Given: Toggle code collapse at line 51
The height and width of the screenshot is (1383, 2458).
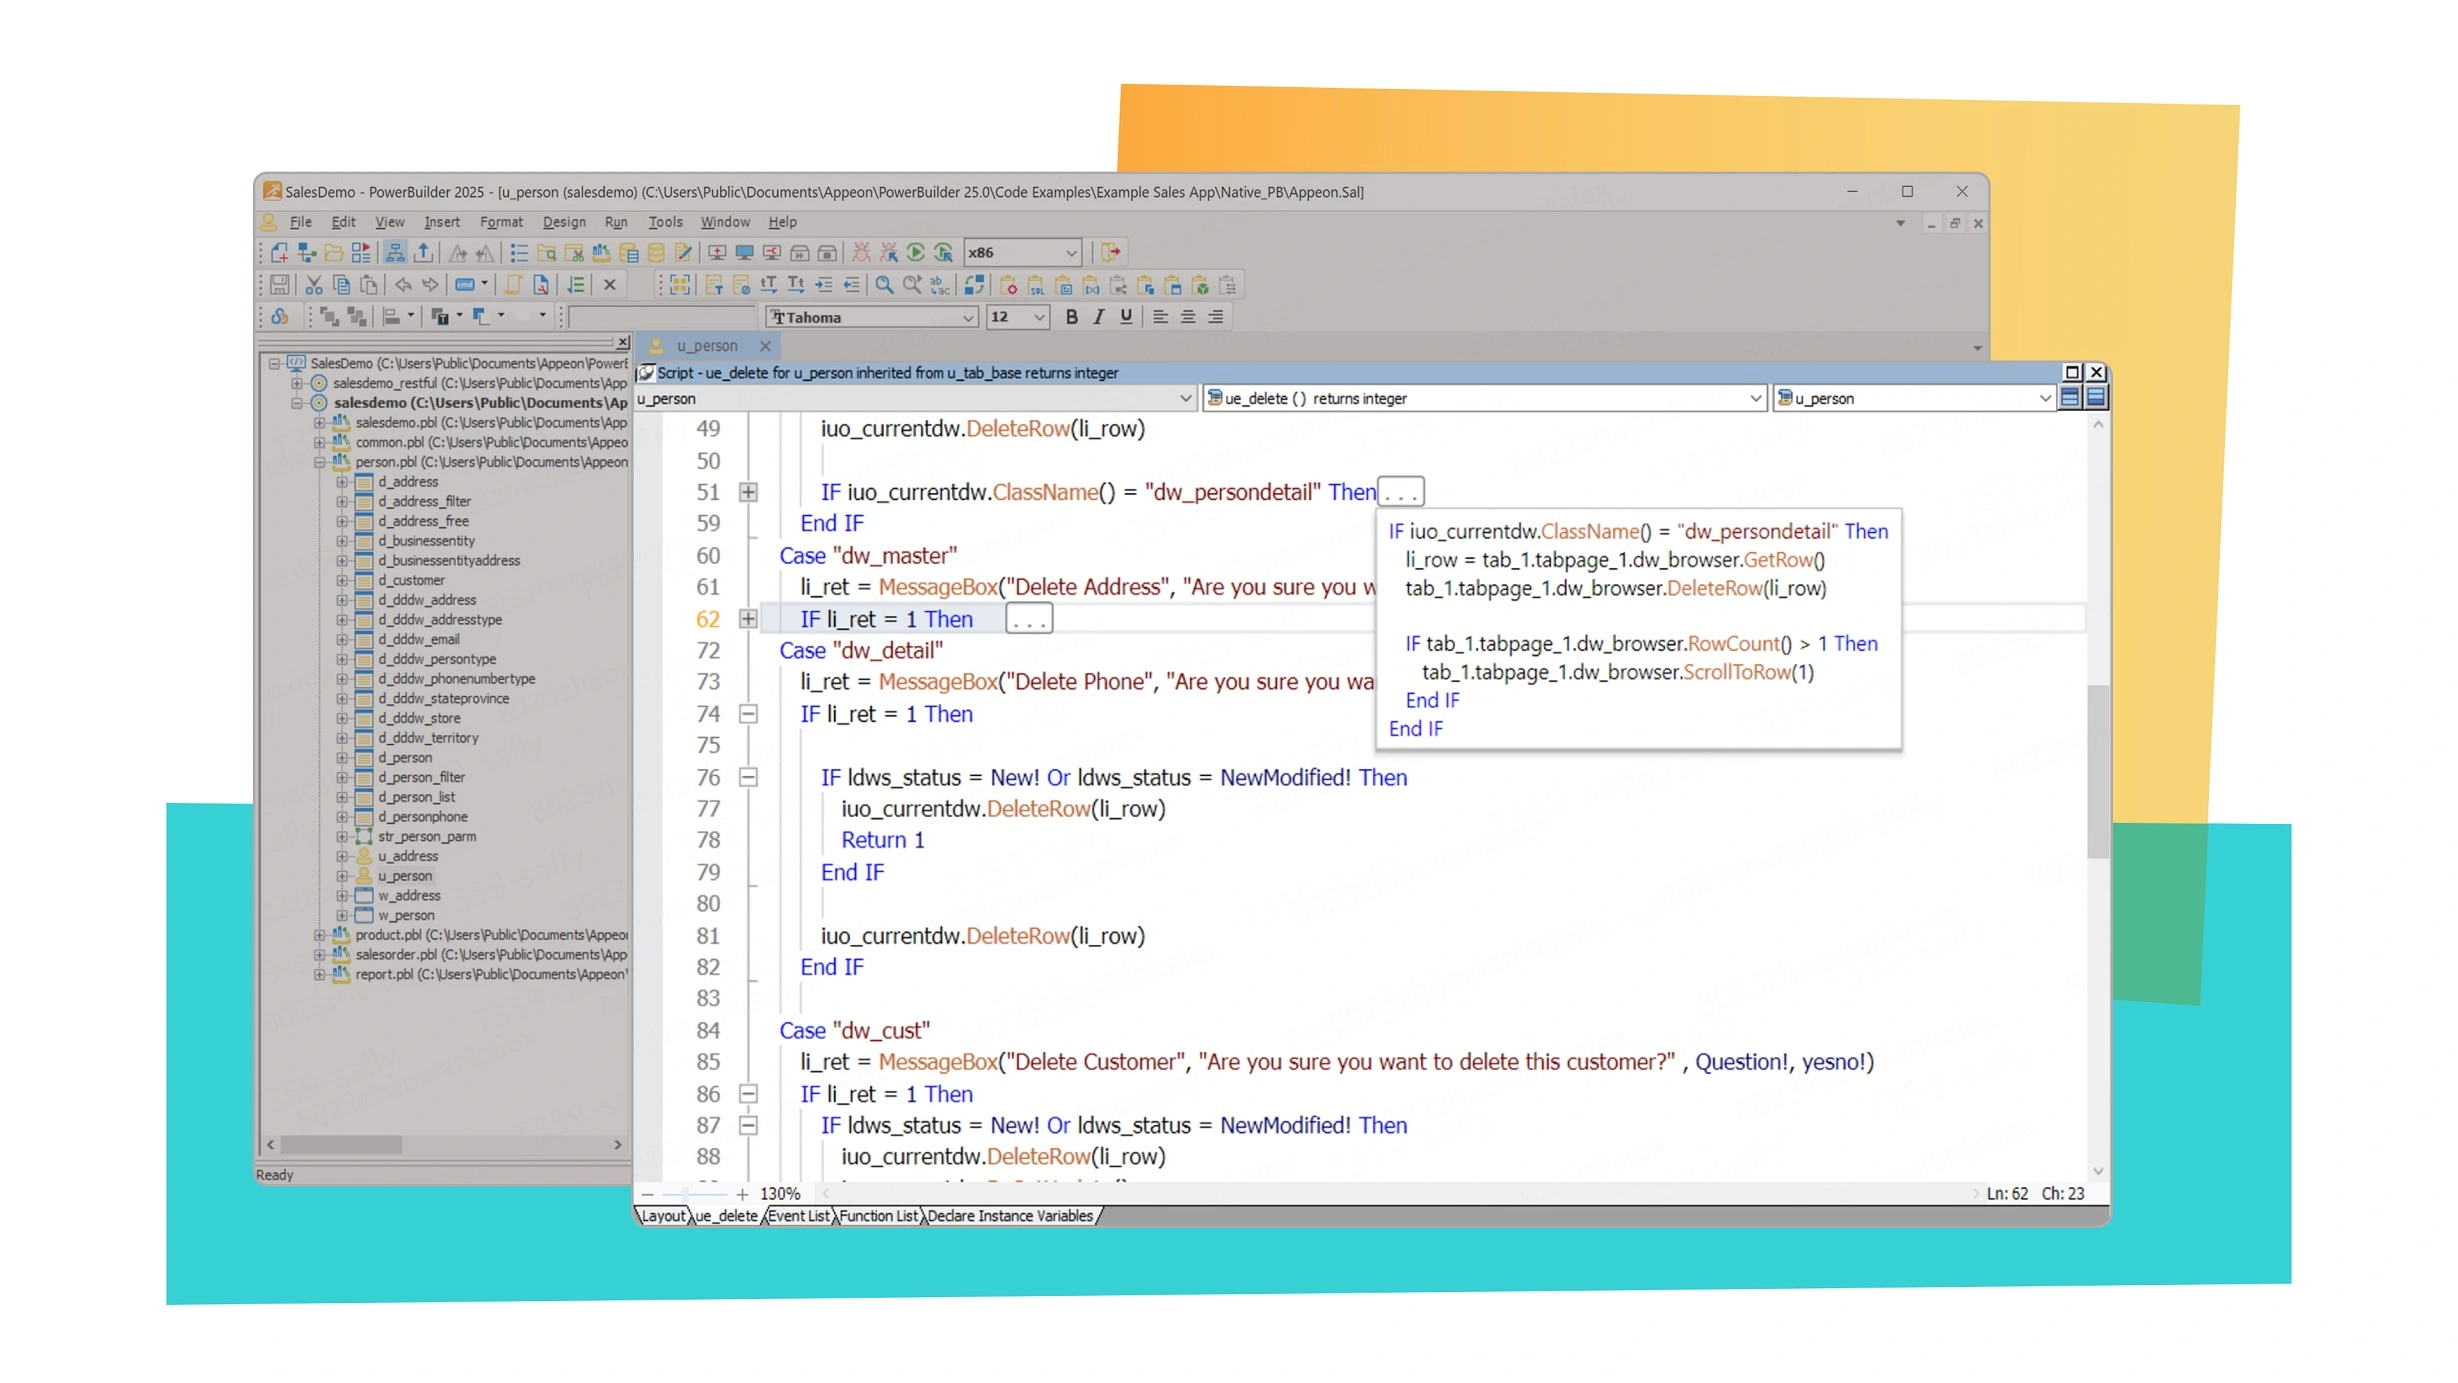Looking at the screenshot, I should click(748, 491).
